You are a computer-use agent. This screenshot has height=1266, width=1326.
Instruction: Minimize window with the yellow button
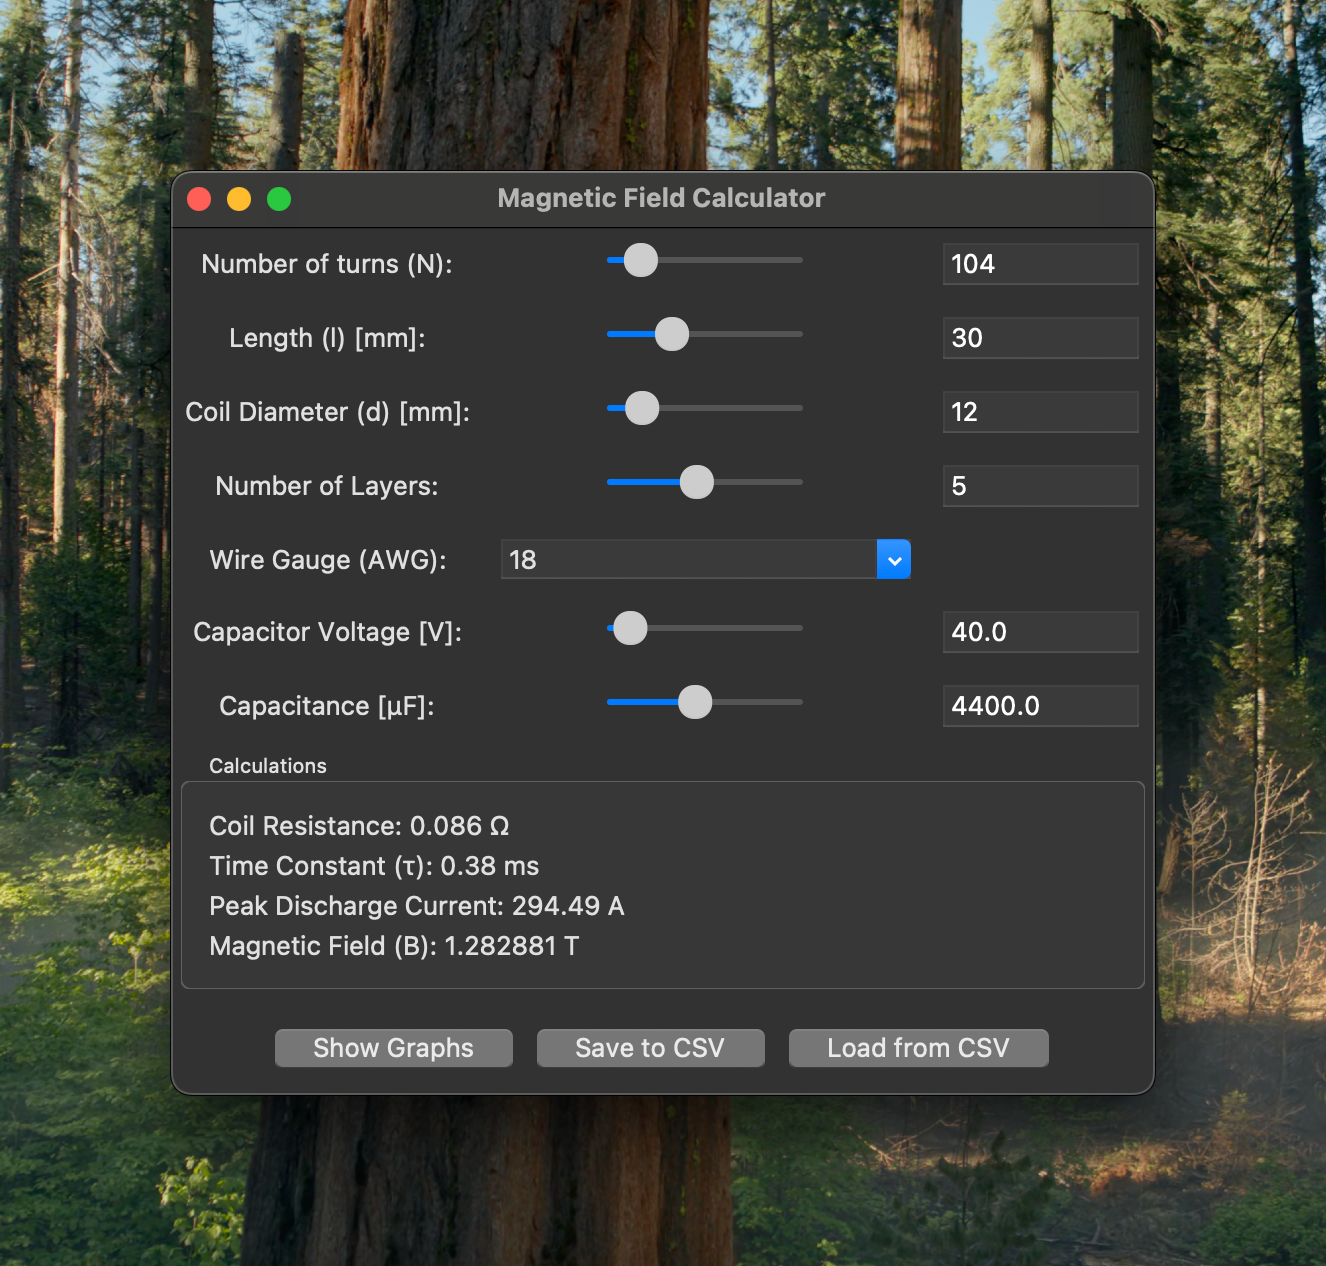pos(239,199)
